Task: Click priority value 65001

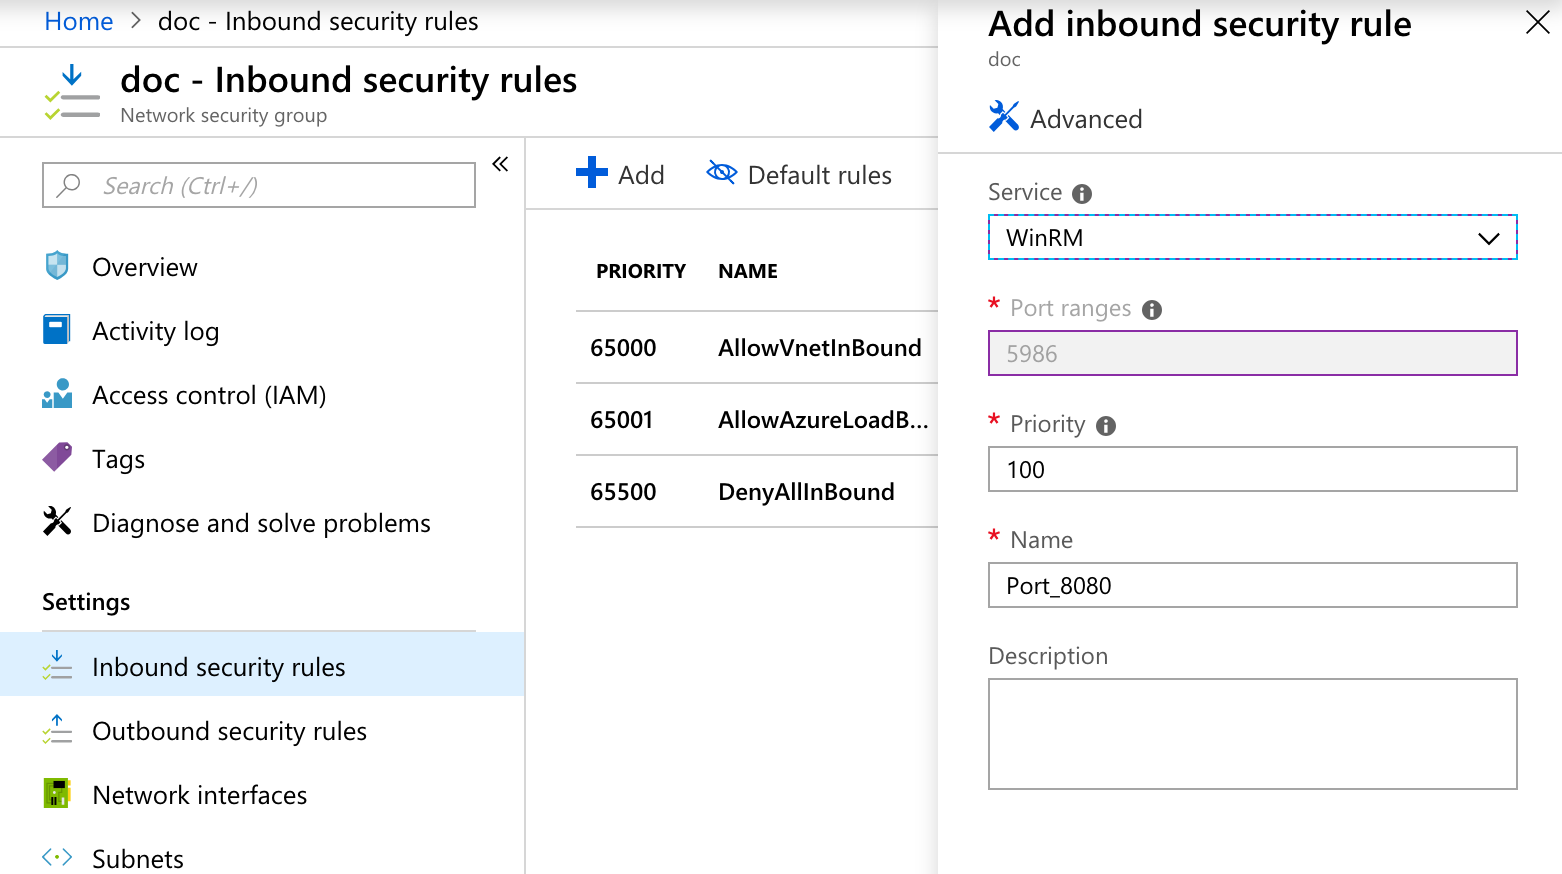Action: coord(621,420)
